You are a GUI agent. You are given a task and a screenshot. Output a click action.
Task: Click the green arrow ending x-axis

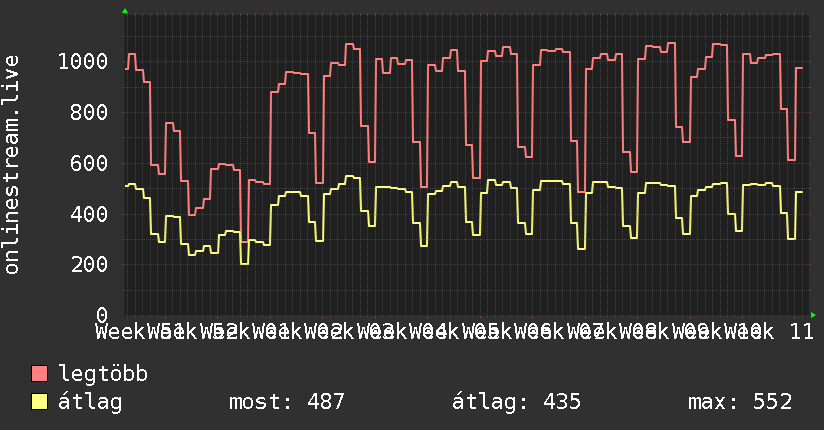(813, 315)
